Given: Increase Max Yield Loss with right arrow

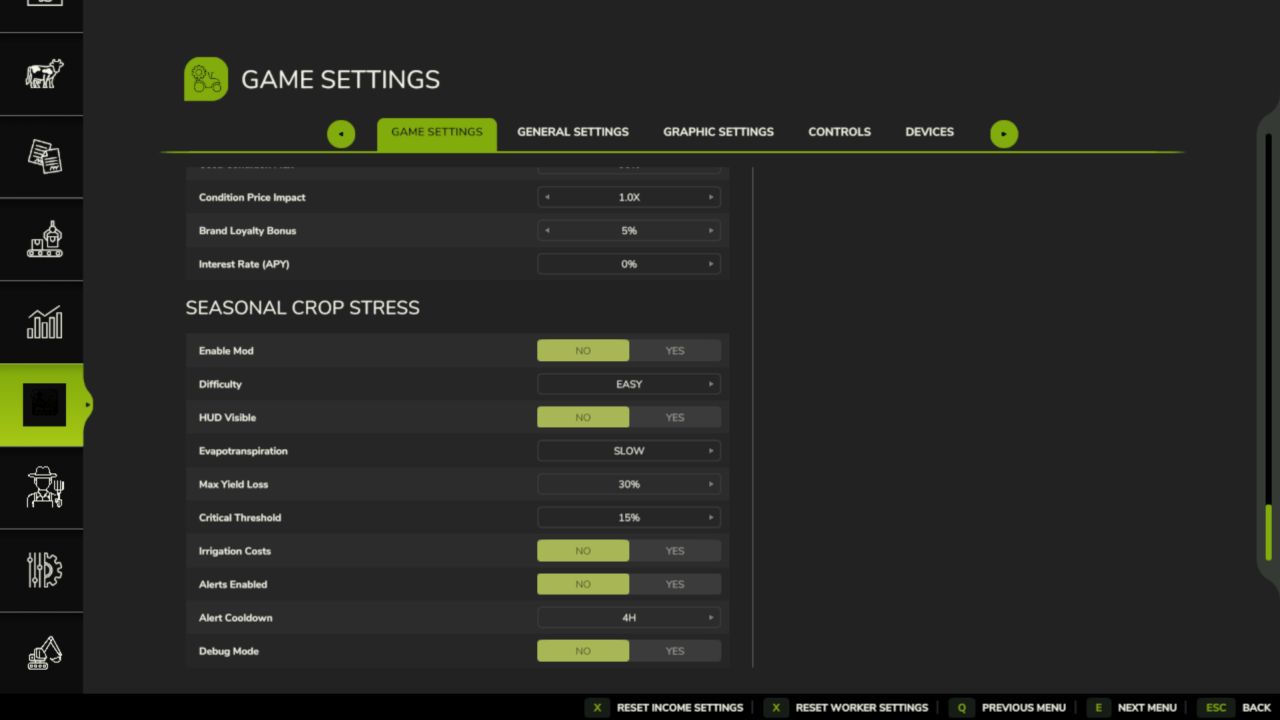Looking at the screenshot, I should pyautogui.click(x=710, y=484).
